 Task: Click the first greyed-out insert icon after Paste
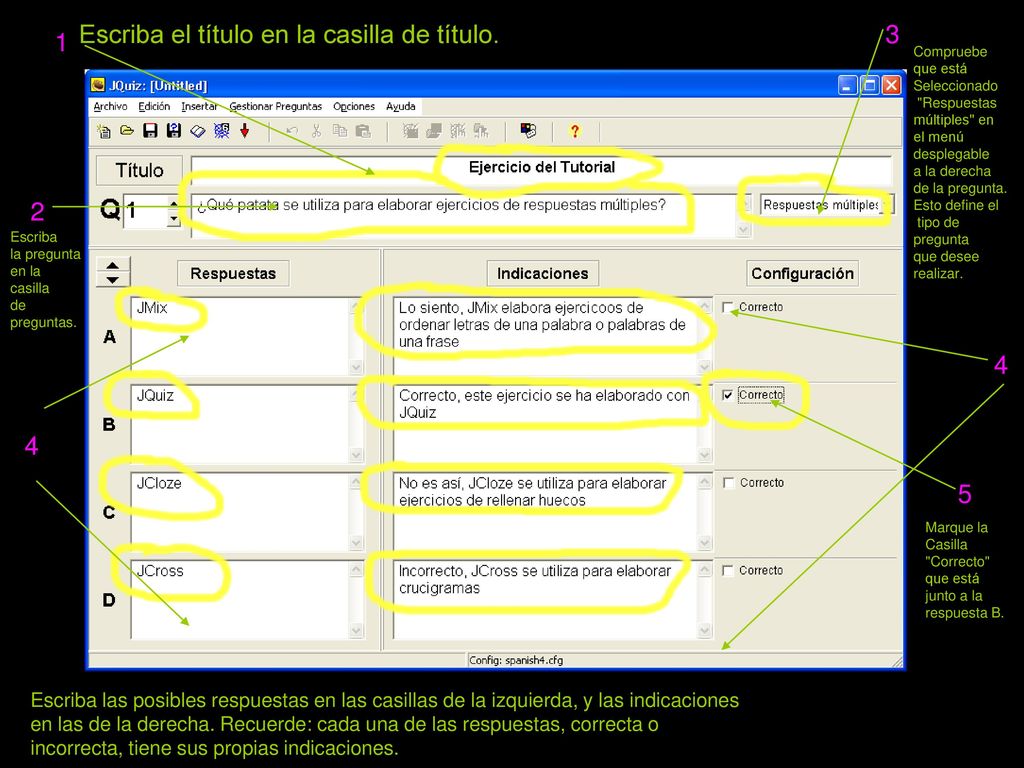(x=410, y=131)
